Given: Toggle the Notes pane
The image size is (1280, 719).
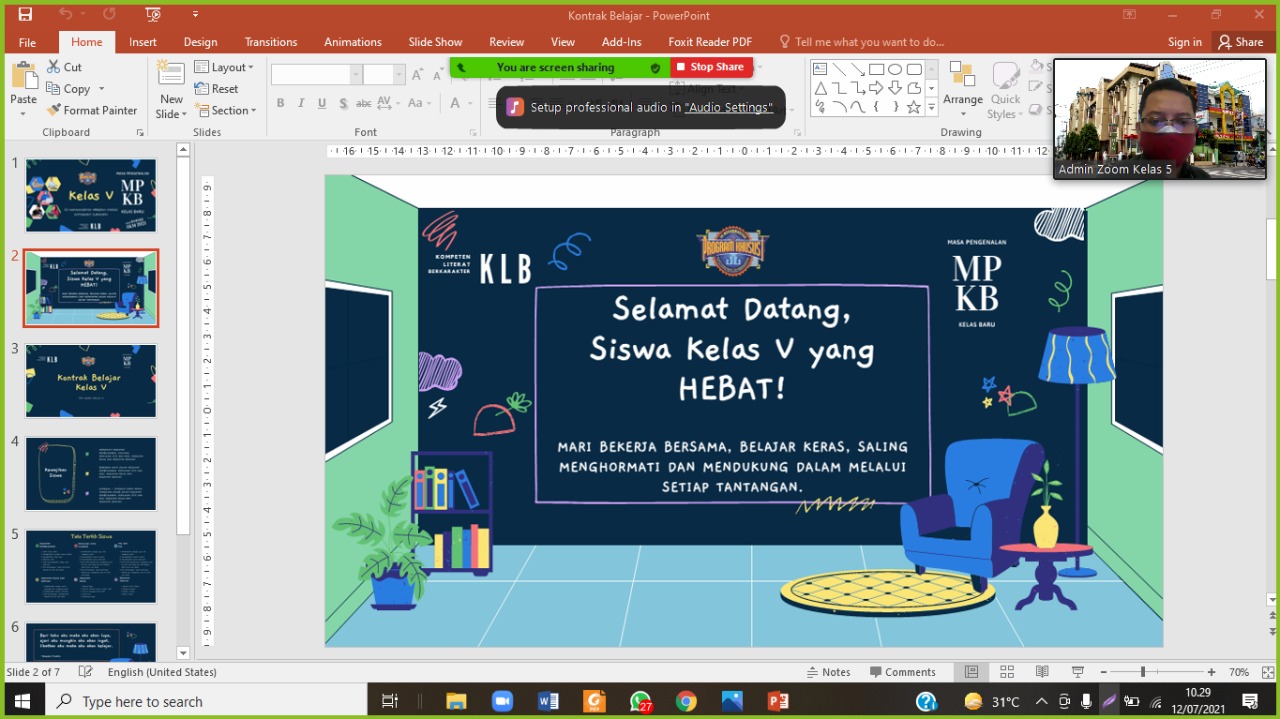Looking at the screenshot, I should click(828, 672).
